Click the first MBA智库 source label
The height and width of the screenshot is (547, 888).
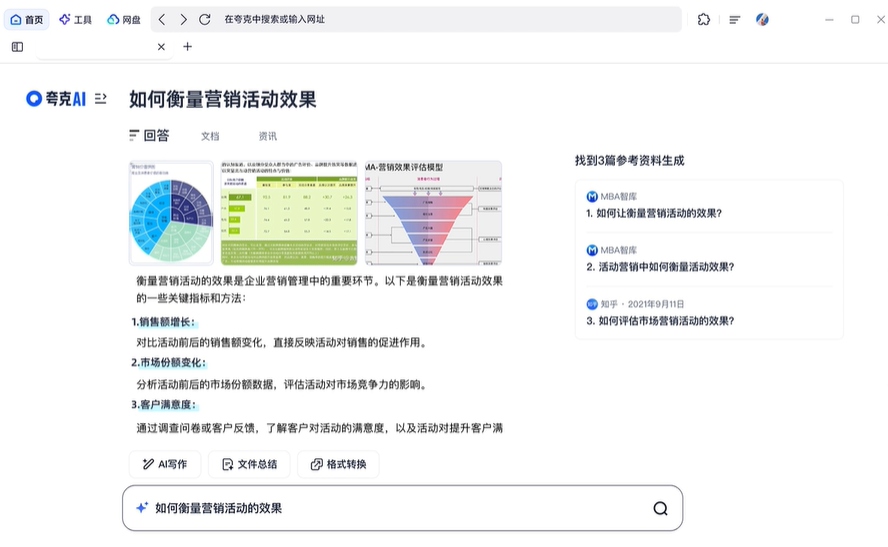[612, 196]
